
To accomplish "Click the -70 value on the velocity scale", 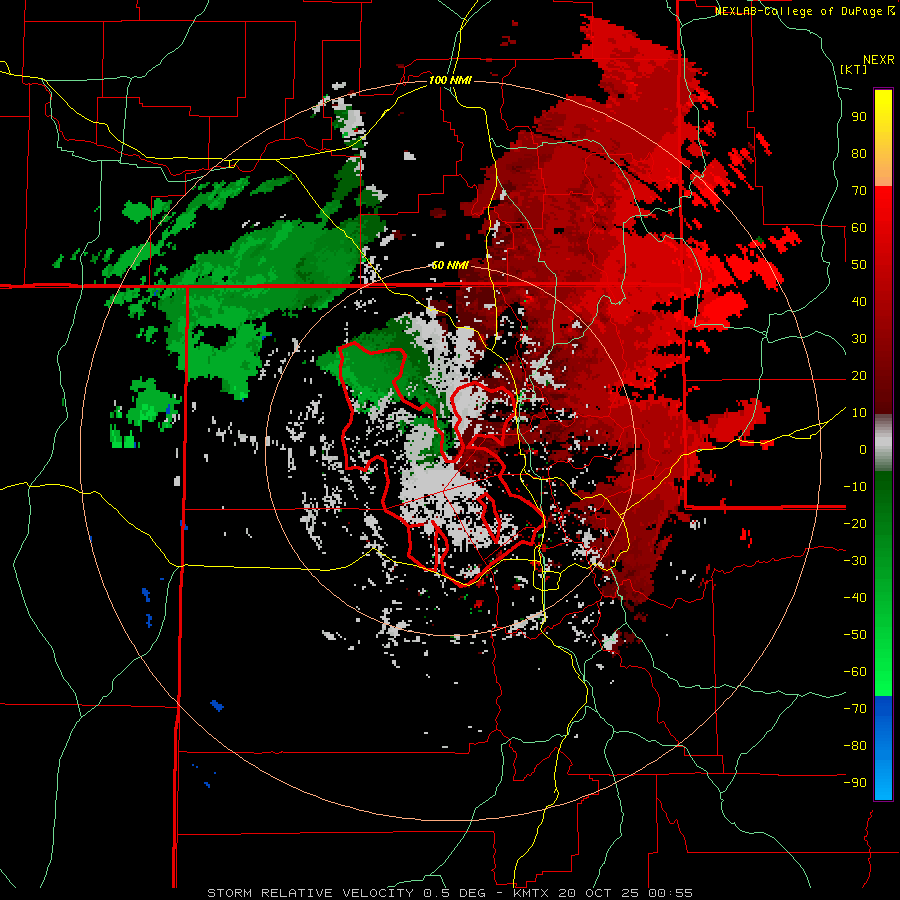I will click(x=855, y=709).
